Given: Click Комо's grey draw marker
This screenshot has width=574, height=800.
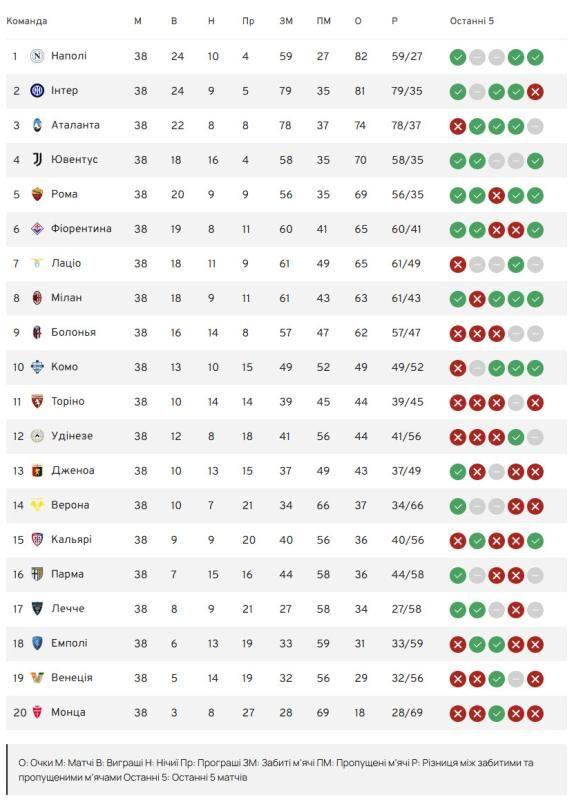Looking at the screenshot, I should [x=477, y=368].
